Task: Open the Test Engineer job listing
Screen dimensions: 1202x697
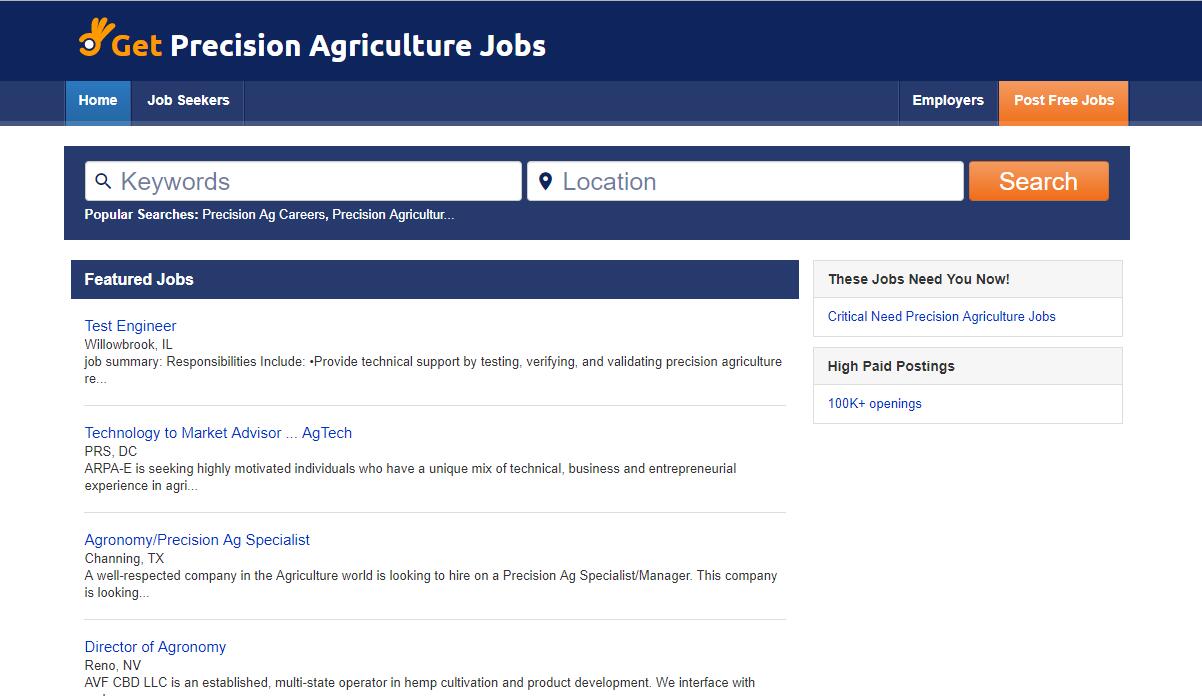Action: tap(130, 326)
